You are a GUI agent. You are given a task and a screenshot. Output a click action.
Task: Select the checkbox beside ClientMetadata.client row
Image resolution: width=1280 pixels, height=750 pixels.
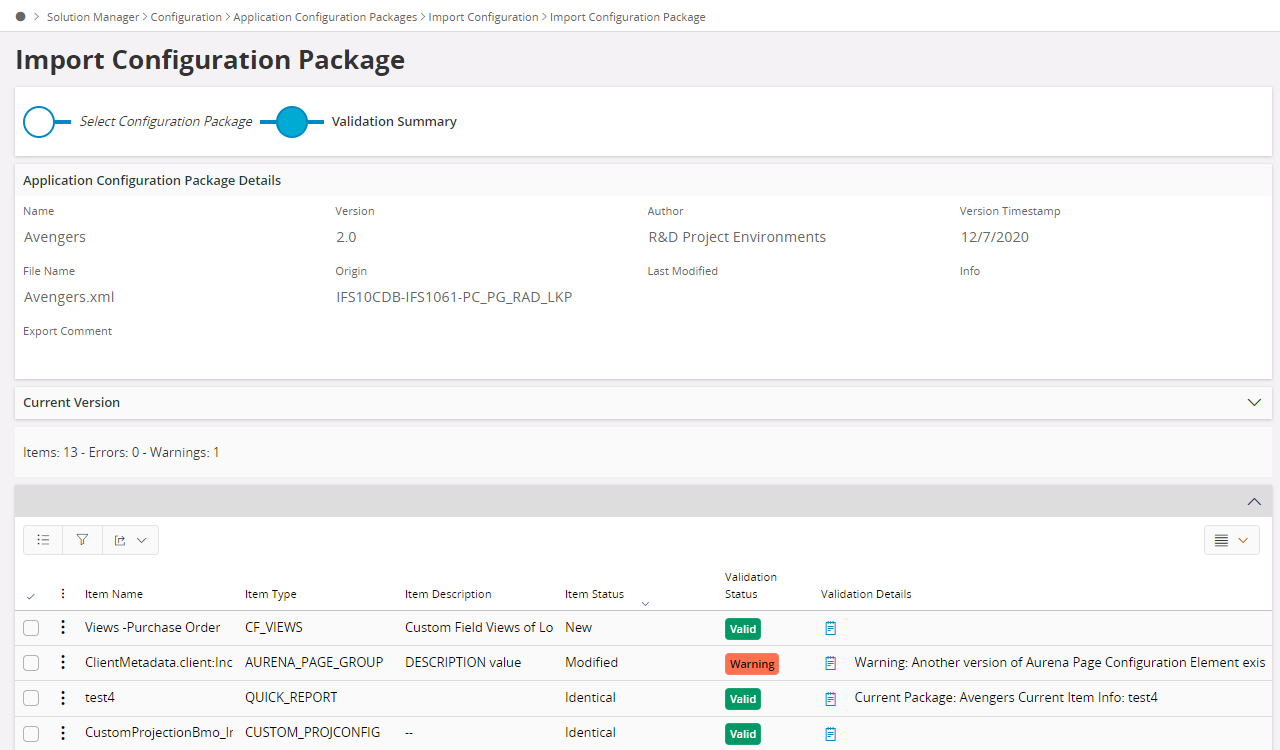pyautogui.click(x=31, y=662)
